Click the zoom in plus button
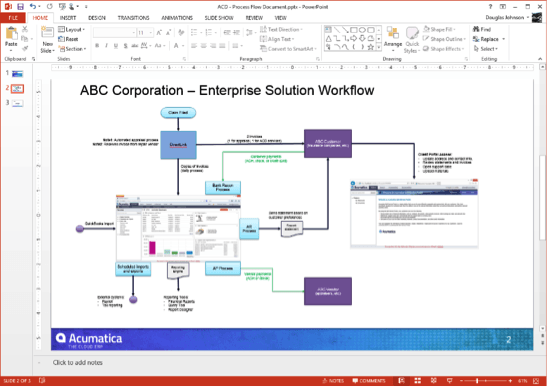 click(x=510, y=381)
